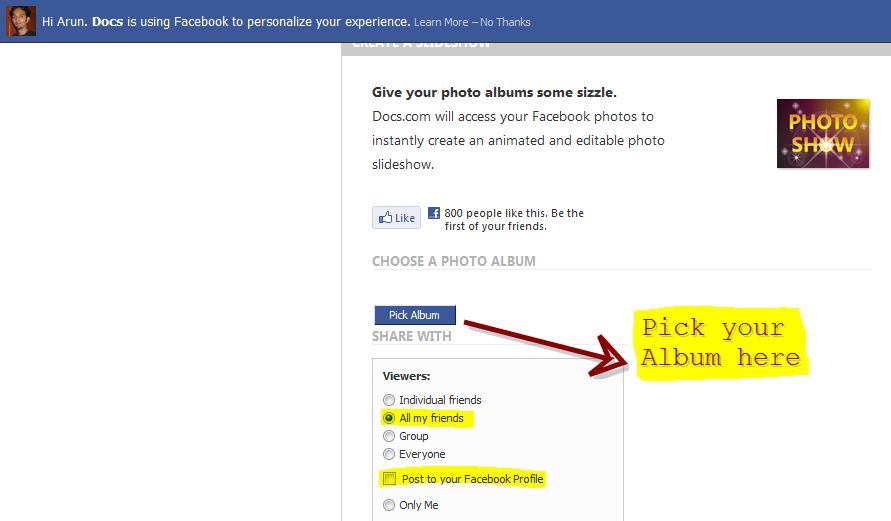The image size is (891, 521).
Task: Open the Photo Show thumbnail image
Action: [x=823, y=133]
